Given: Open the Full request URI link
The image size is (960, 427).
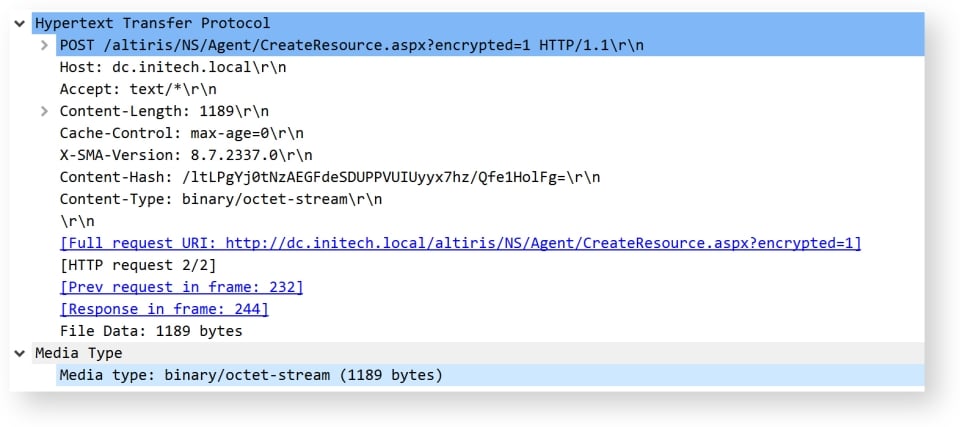Looking at the screenshot, I should pyautogui.click(x=460, y=243).
